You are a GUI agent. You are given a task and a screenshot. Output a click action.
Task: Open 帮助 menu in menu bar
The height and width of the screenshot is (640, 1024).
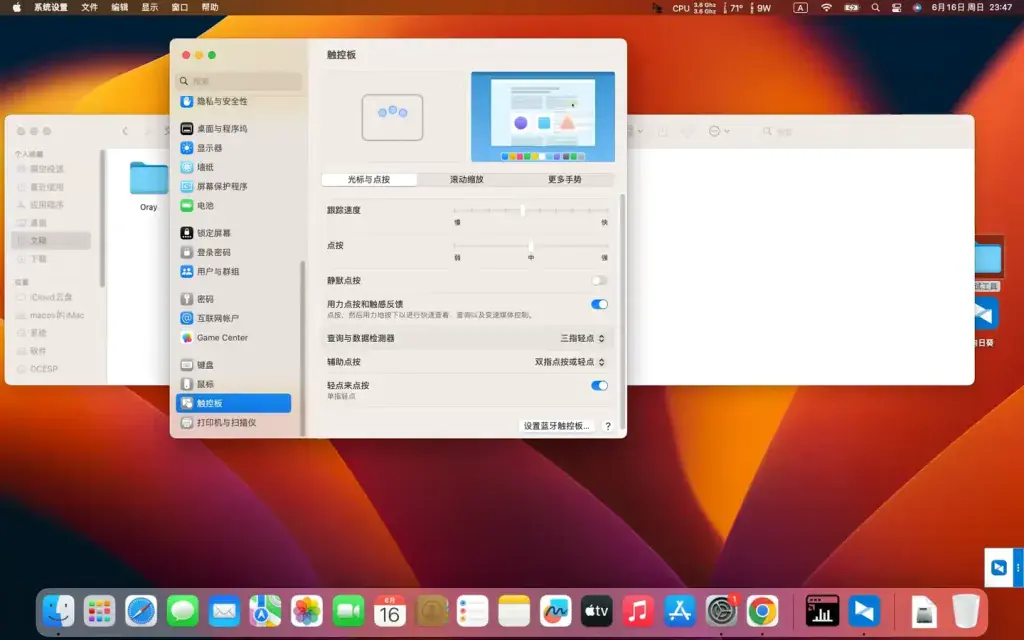pos(210,7)
